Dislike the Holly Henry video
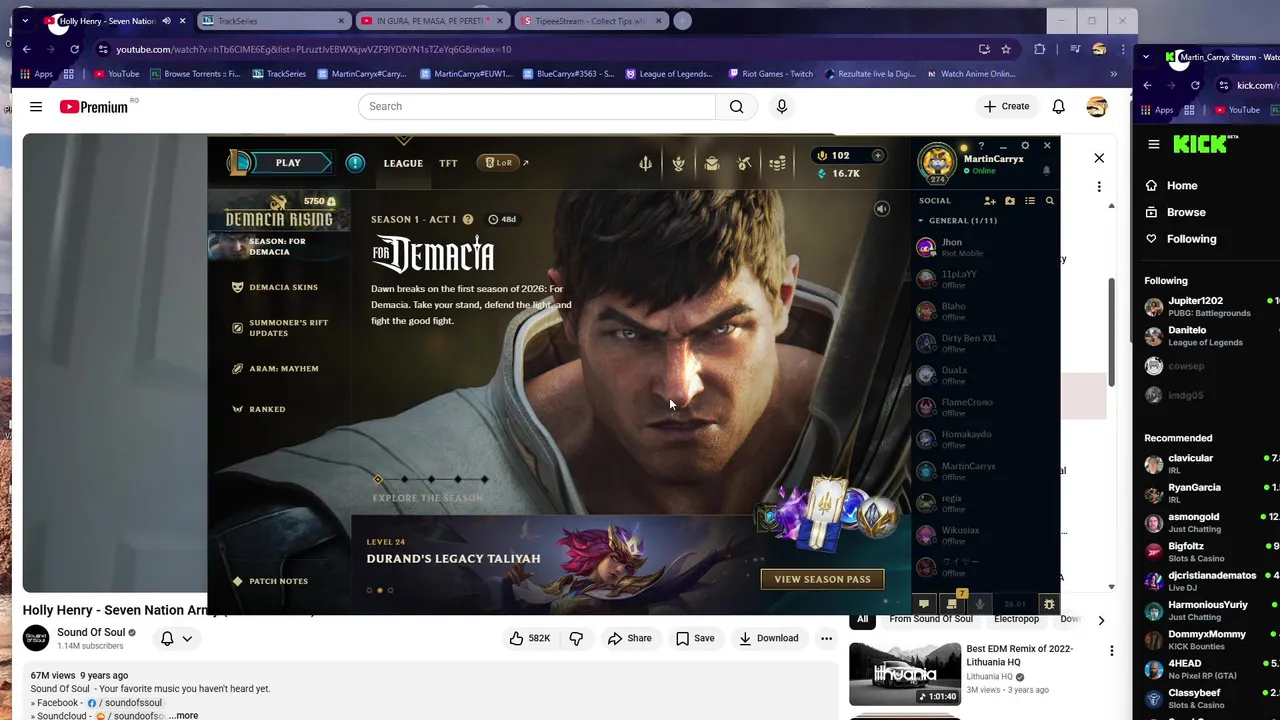The image size is (1280, 720). (x=576, y=638)
